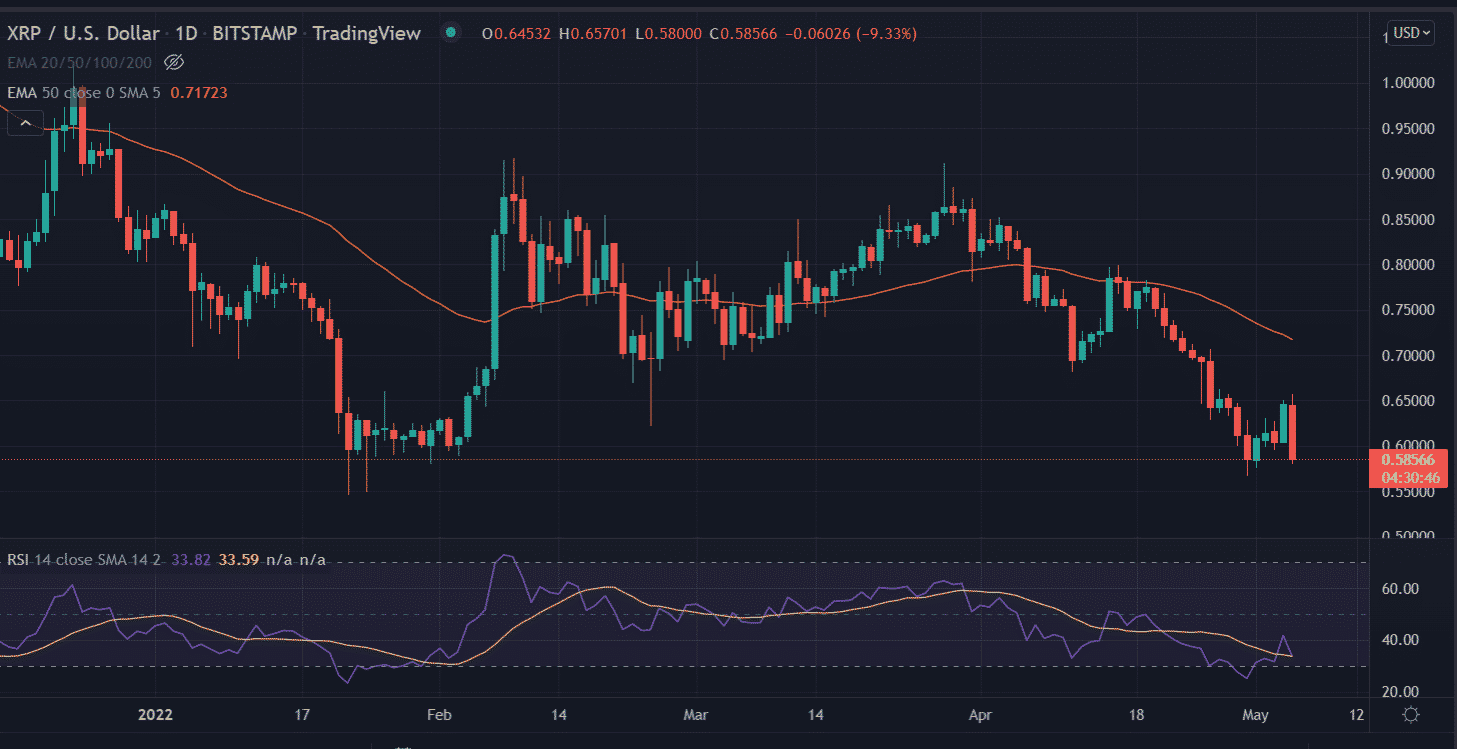Click the 2022 label on the time axis
The height and width of the screenshot is (749, 1457).
(156, 715)
